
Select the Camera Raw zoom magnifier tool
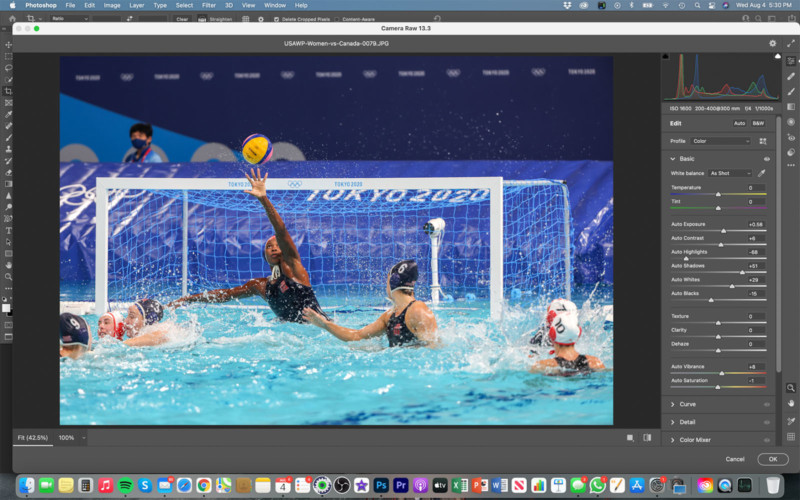click(791, 388)
